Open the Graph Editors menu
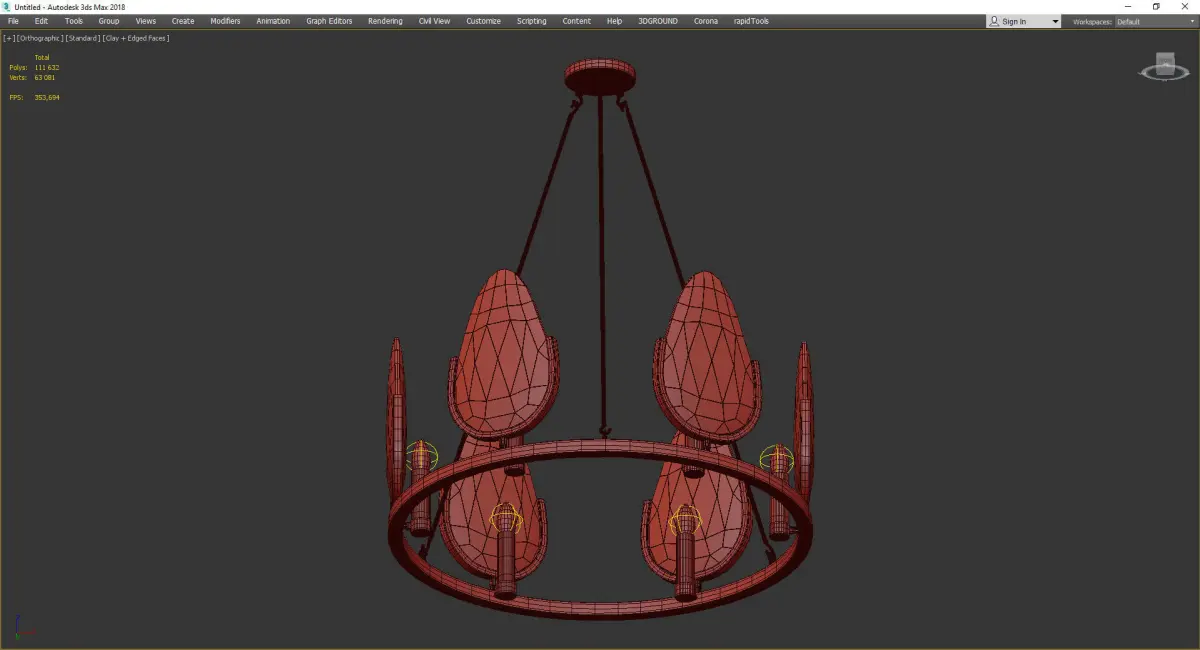1200x650 pixels. click(x=329, y=21)
